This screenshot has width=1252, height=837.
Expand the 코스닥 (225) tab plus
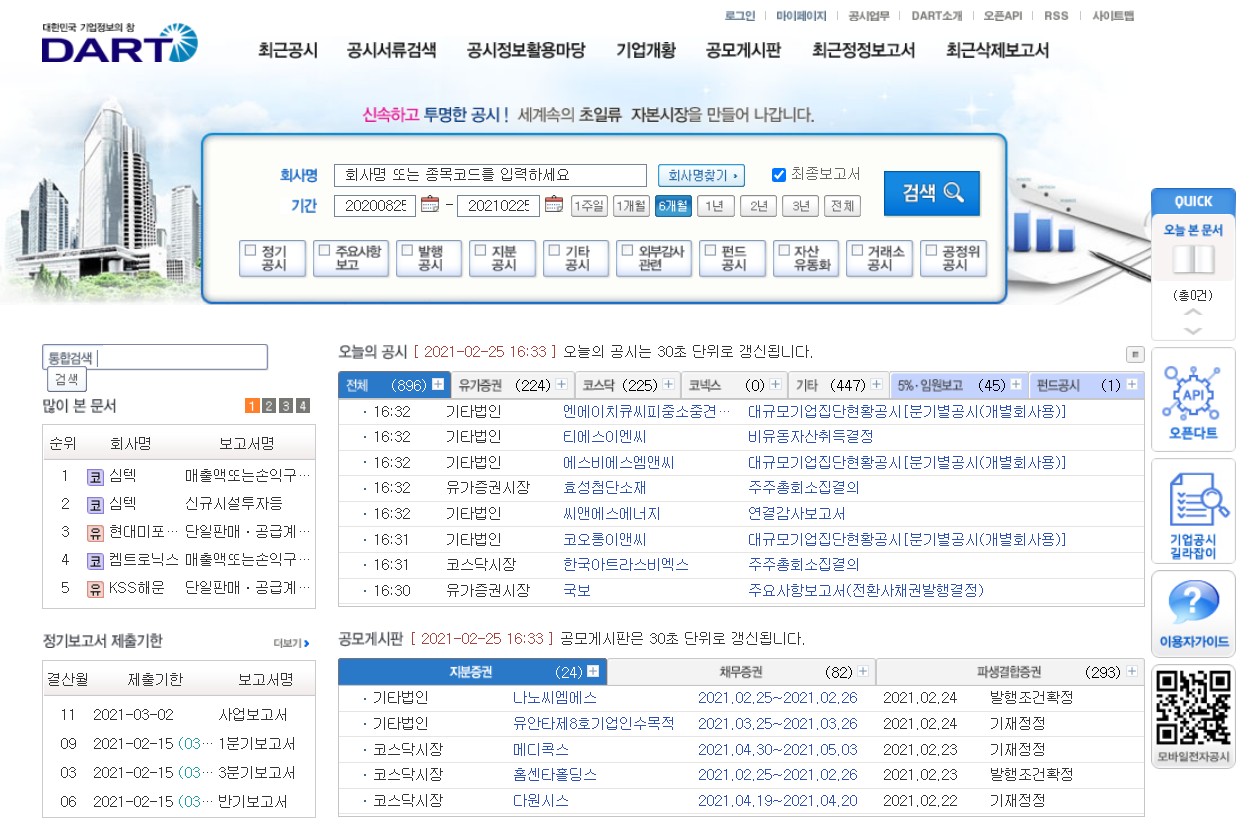[x=669, y=385]
